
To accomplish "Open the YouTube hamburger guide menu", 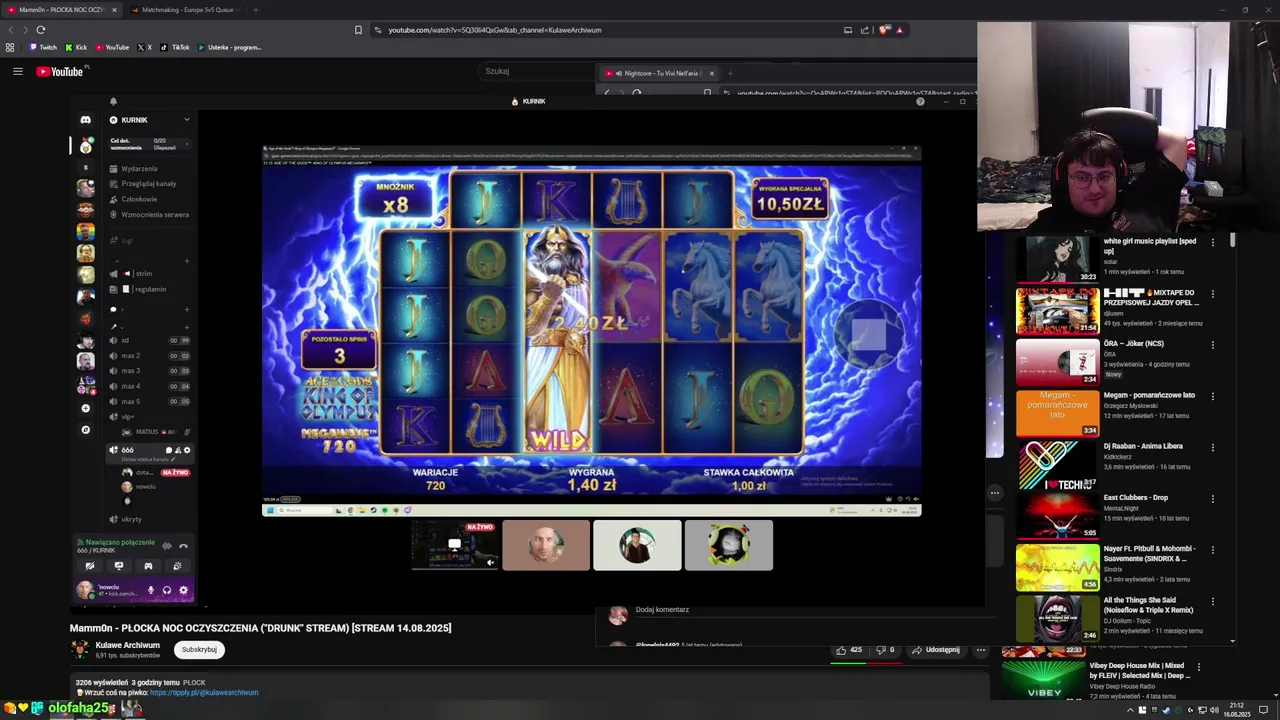I will click(x=17, y=71).
